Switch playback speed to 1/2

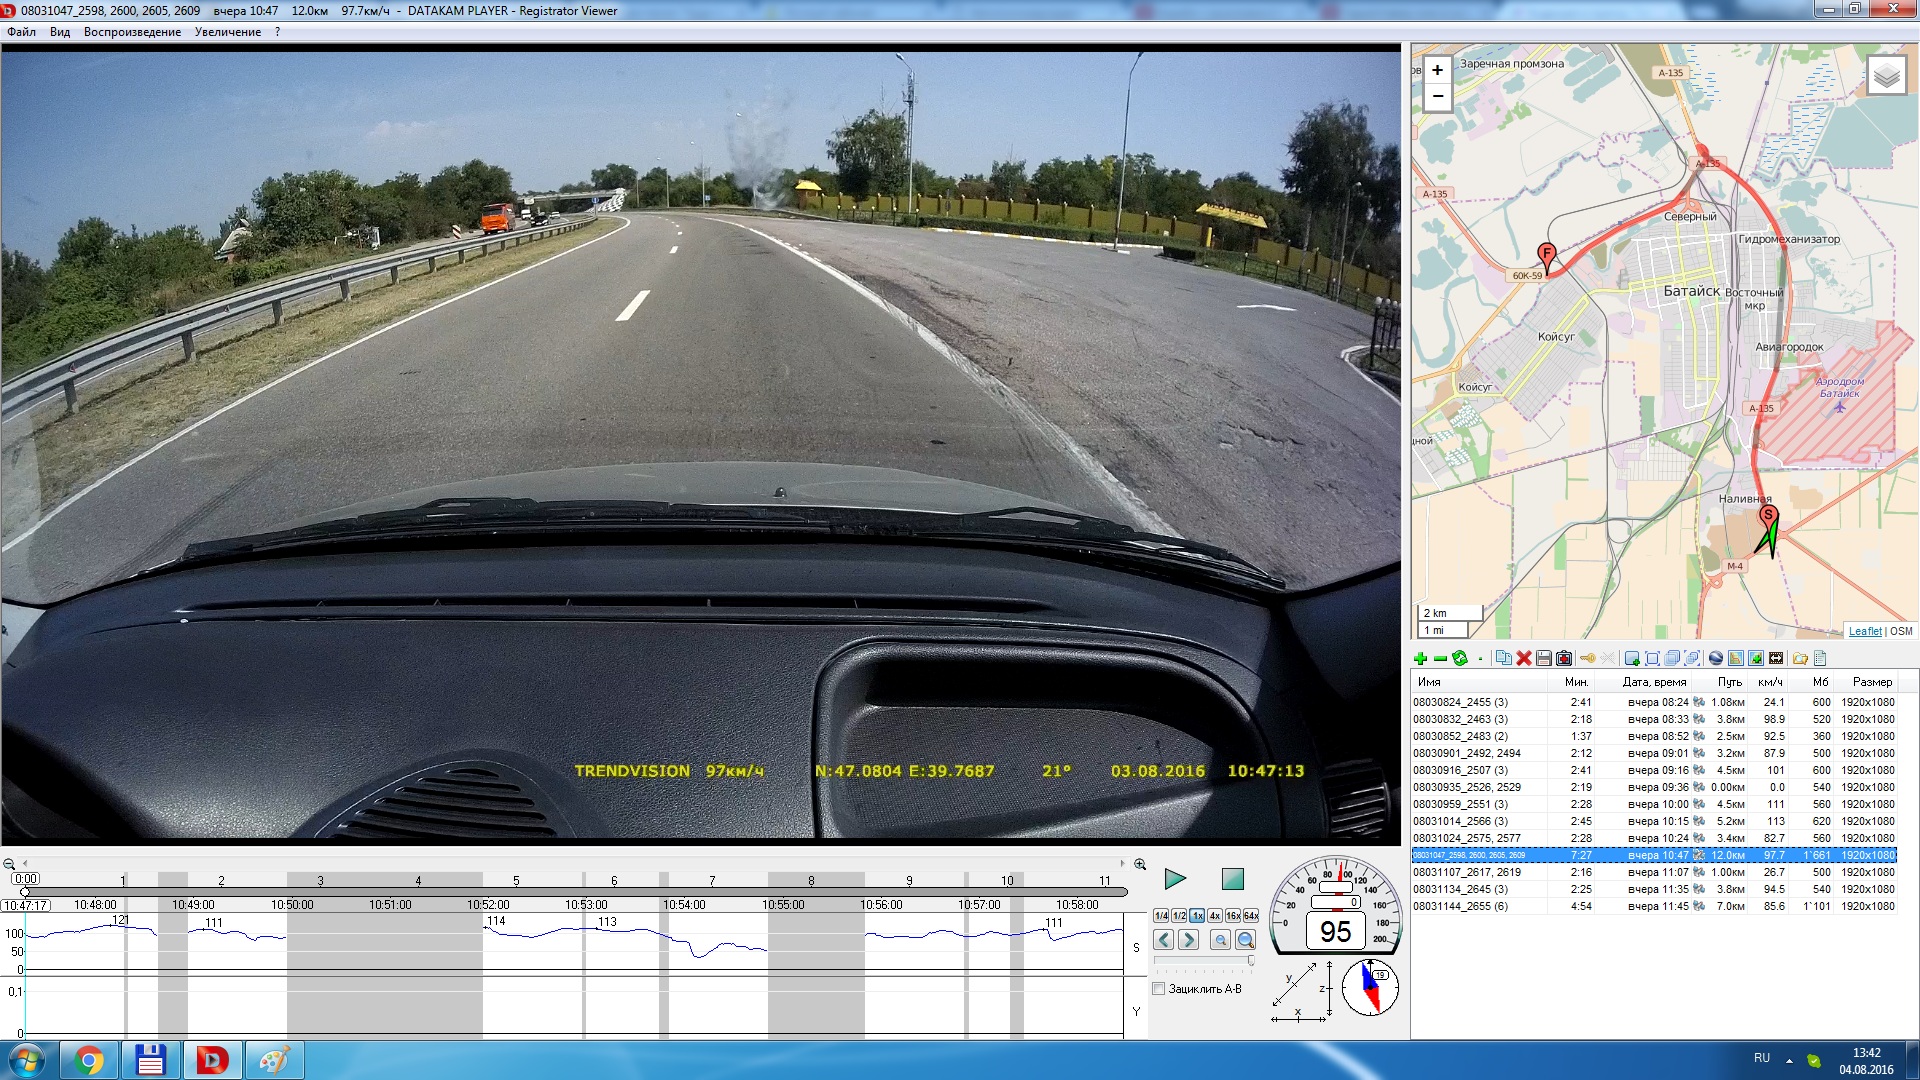pyautogui.click(x=1179, y=916)
